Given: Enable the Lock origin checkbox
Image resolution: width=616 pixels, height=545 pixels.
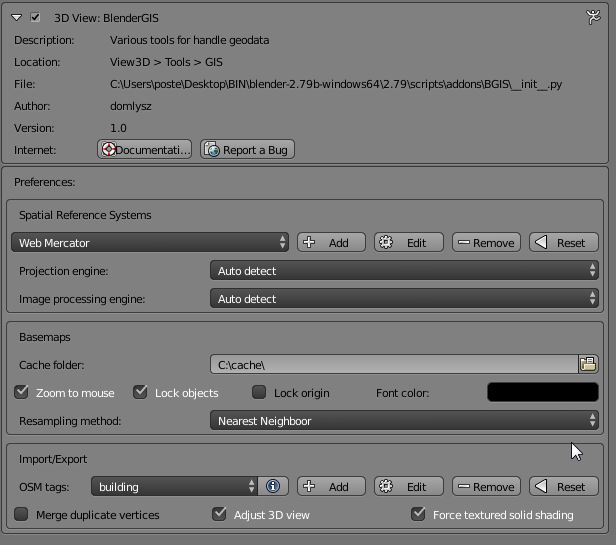Looking at the screenshot, I should coord(259,393).
